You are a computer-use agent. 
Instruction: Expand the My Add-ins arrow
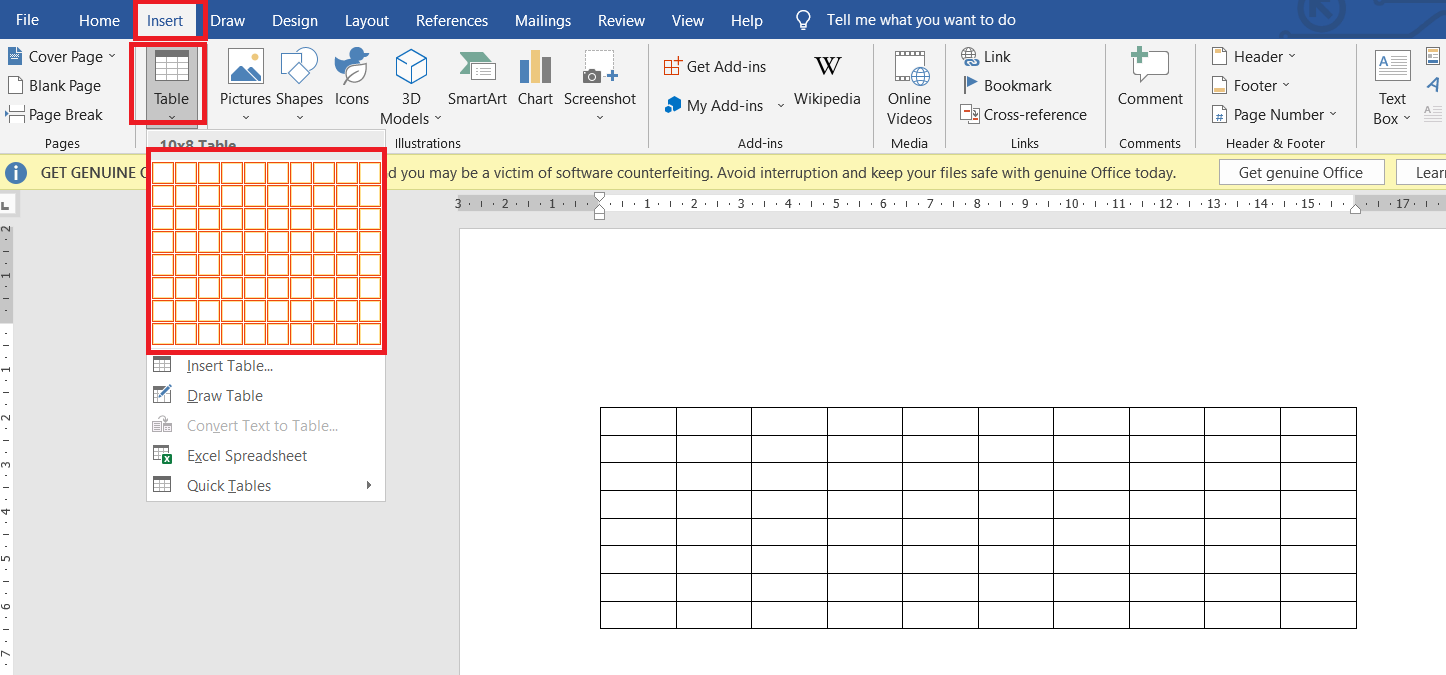(x=781, y=106)
